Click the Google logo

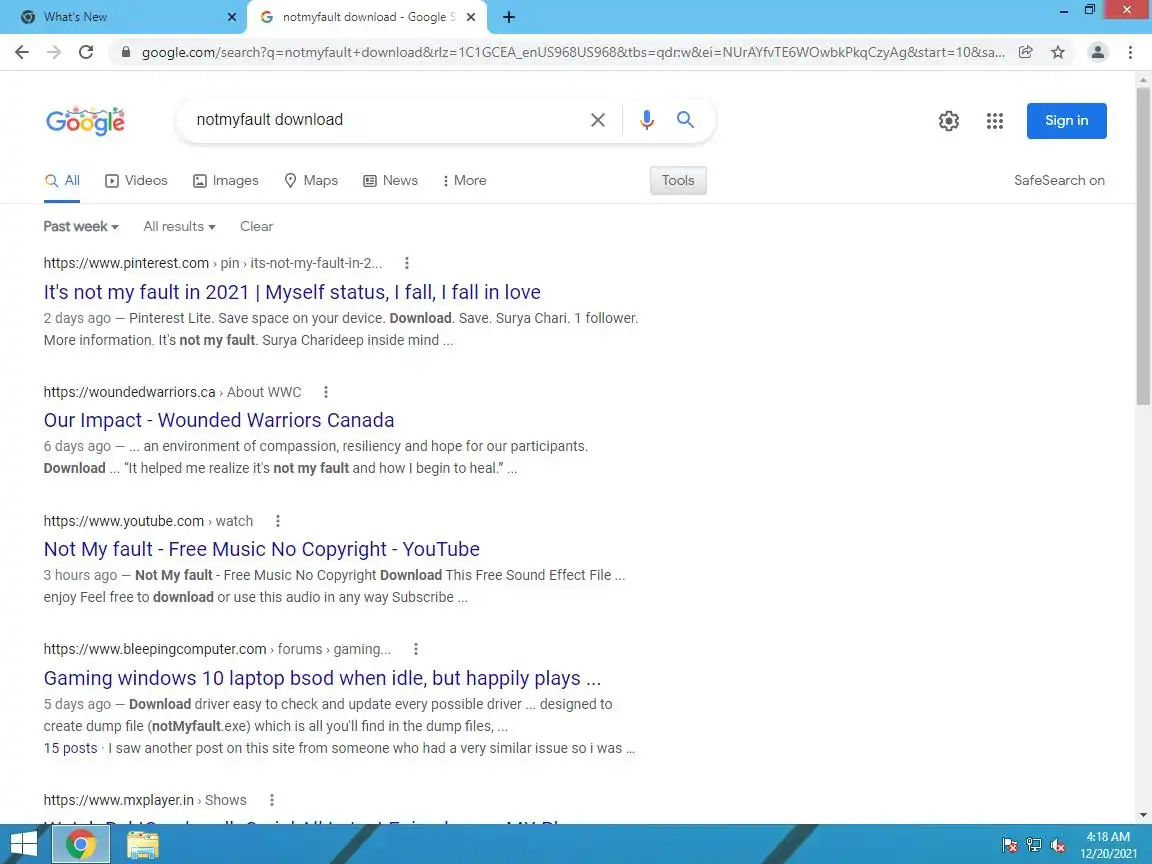coord(85,121)
